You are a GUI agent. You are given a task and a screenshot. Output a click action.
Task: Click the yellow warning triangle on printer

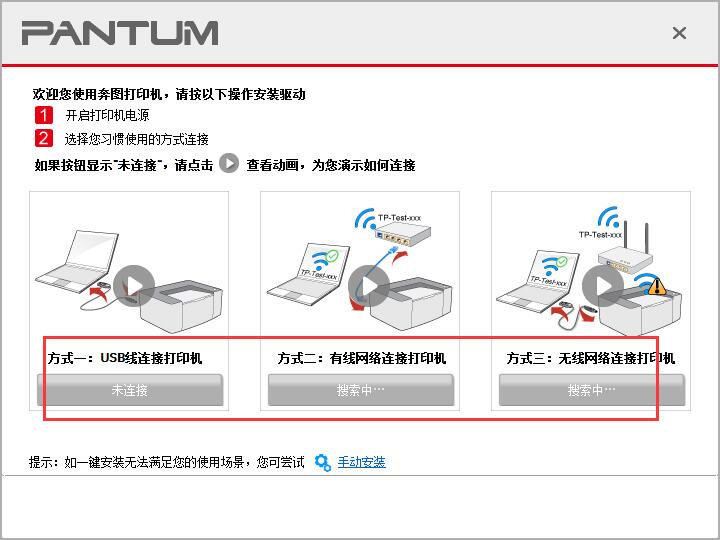(x=657, y=287)
